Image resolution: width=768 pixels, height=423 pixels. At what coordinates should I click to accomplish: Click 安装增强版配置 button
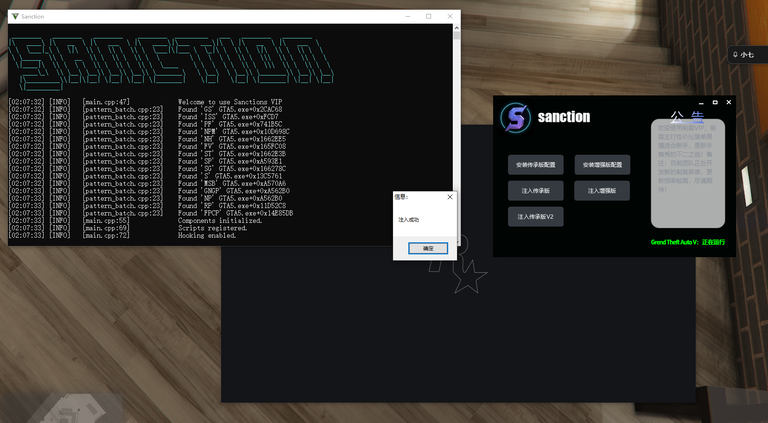pyautogui.click(x=602, y=163)
